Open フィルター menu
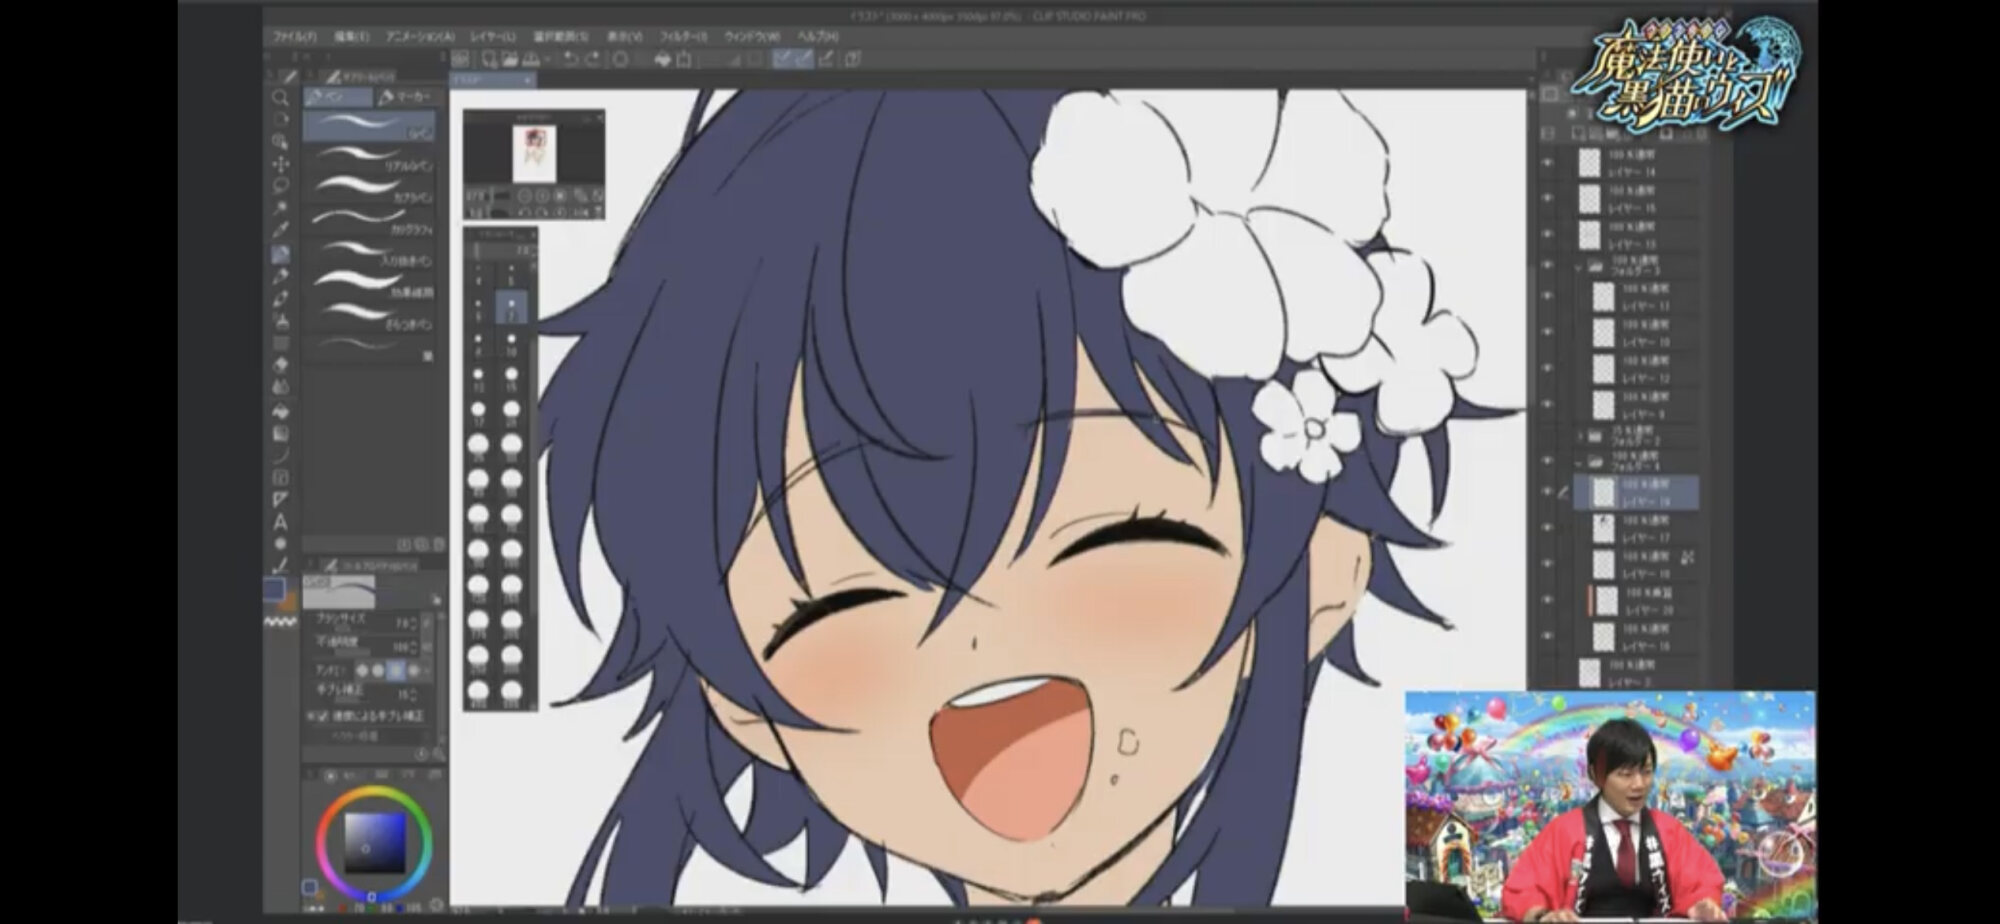The height and width of the screenshot is (924, 2000). 683,36
